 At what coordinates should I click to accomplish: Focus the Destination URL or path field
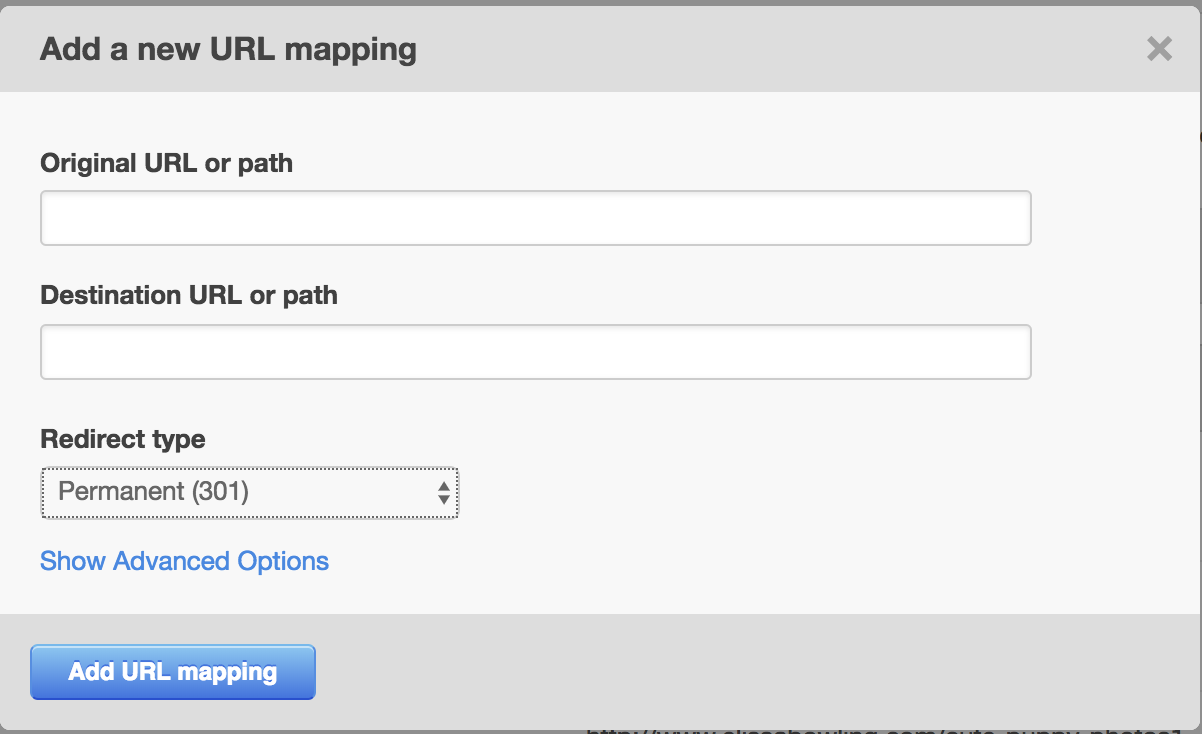[x=536, y=352]
